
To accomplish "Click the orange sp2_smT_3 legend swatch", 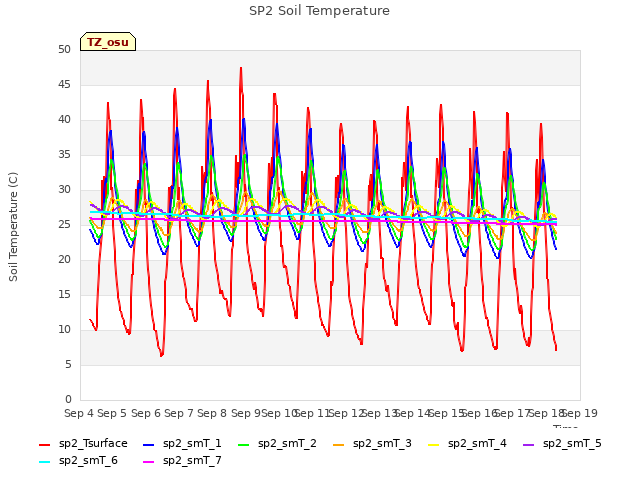I will 339,445.
